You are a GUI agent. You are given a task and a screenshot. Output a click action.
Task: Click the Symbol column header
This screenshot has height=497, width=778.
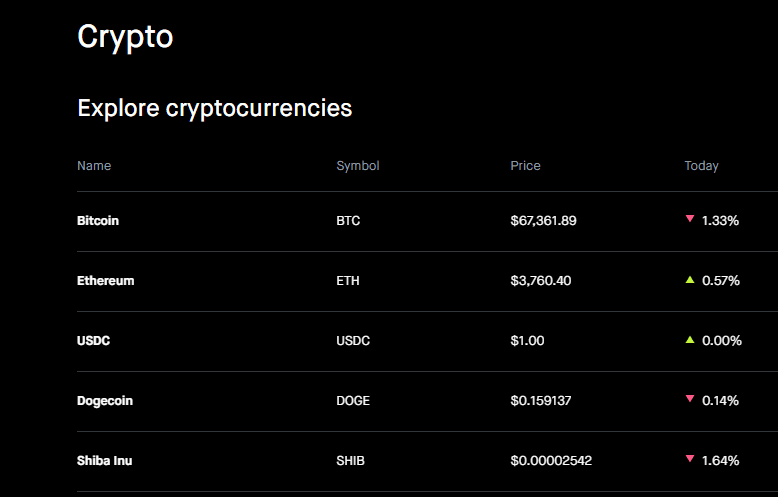click(x=358, y=166)
